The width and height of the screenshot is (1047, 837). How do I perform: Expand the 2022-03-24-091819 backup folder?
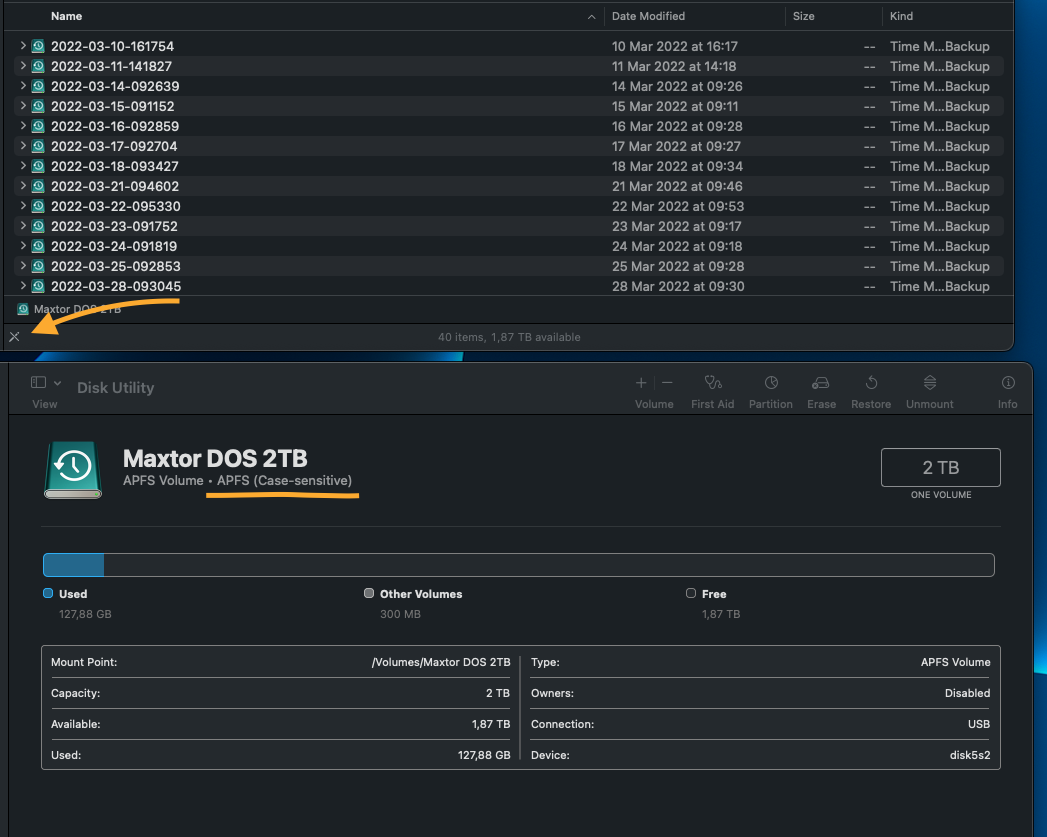[x=23, y=246]
